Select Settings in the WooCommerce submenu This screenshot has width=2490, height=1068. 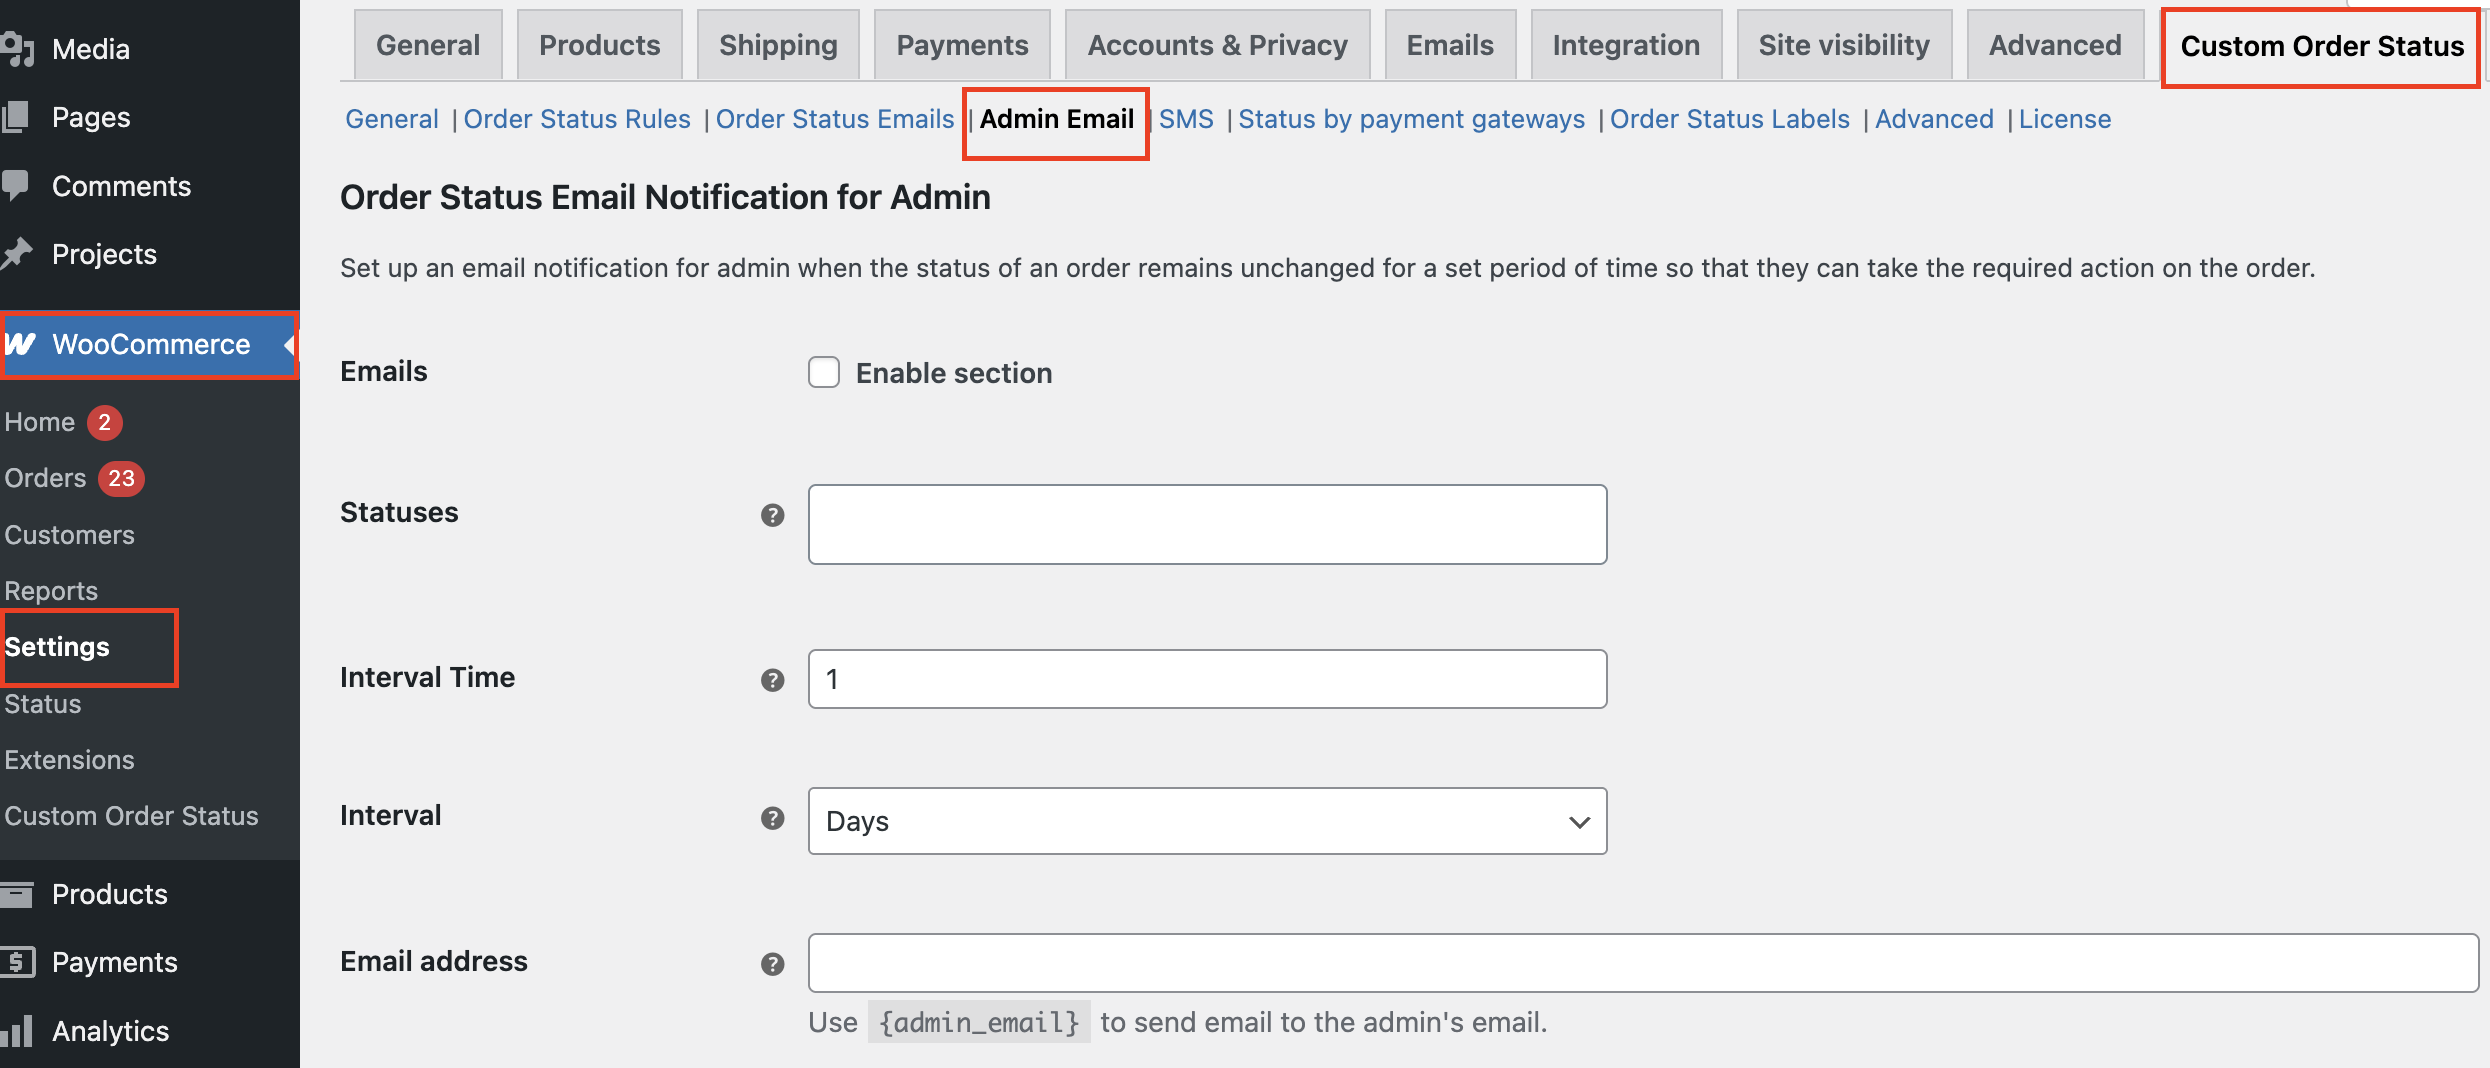click(57, 647)
